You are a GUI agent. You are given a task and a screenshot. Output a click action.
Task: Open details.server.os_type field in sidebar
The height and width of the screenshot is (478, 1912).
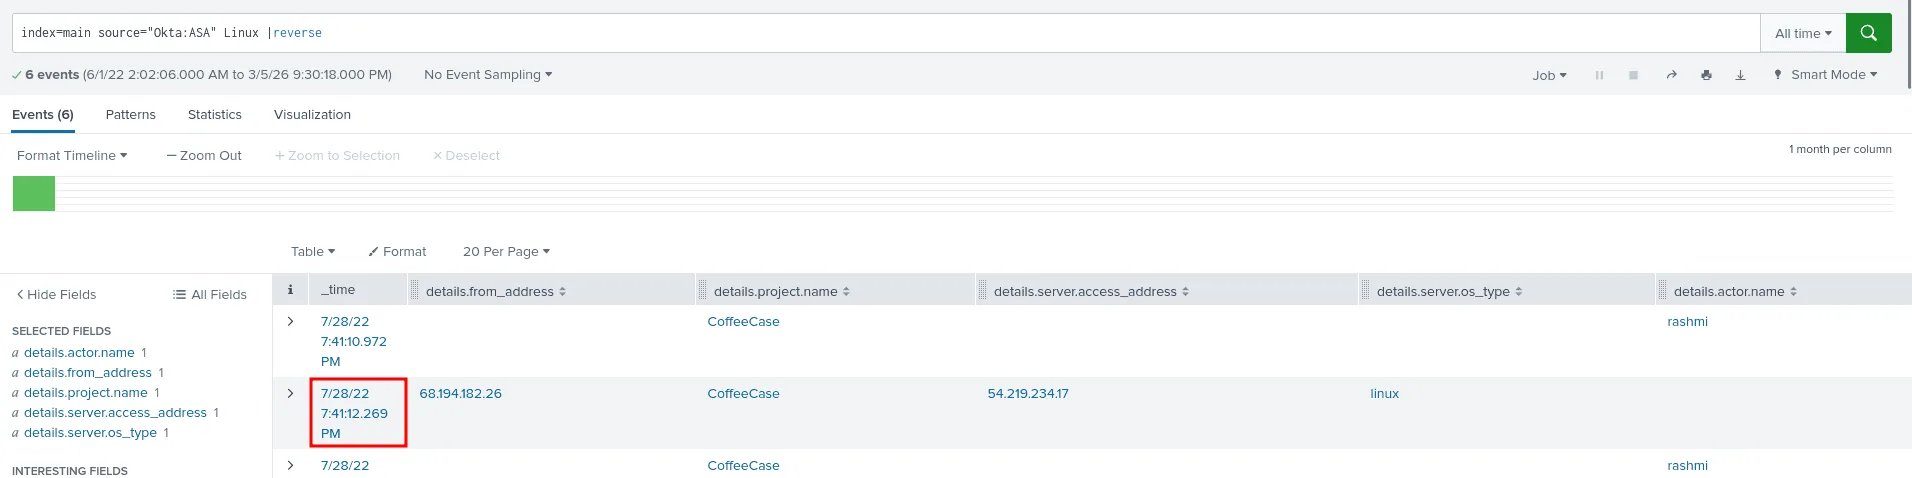click(x=90, y=432)
